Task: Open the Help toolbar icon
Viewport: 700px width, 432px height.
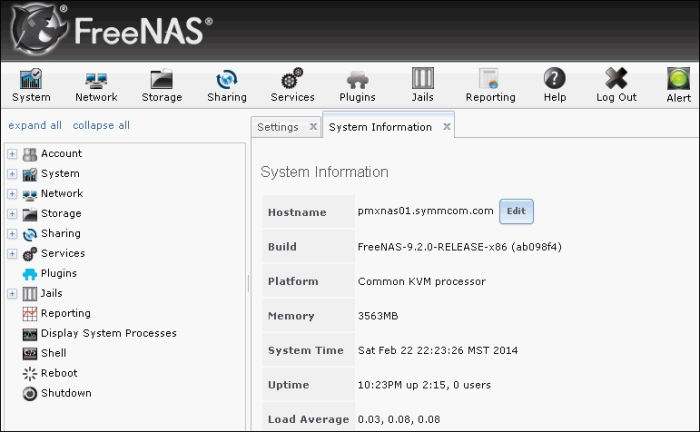Action: point(554,79)
